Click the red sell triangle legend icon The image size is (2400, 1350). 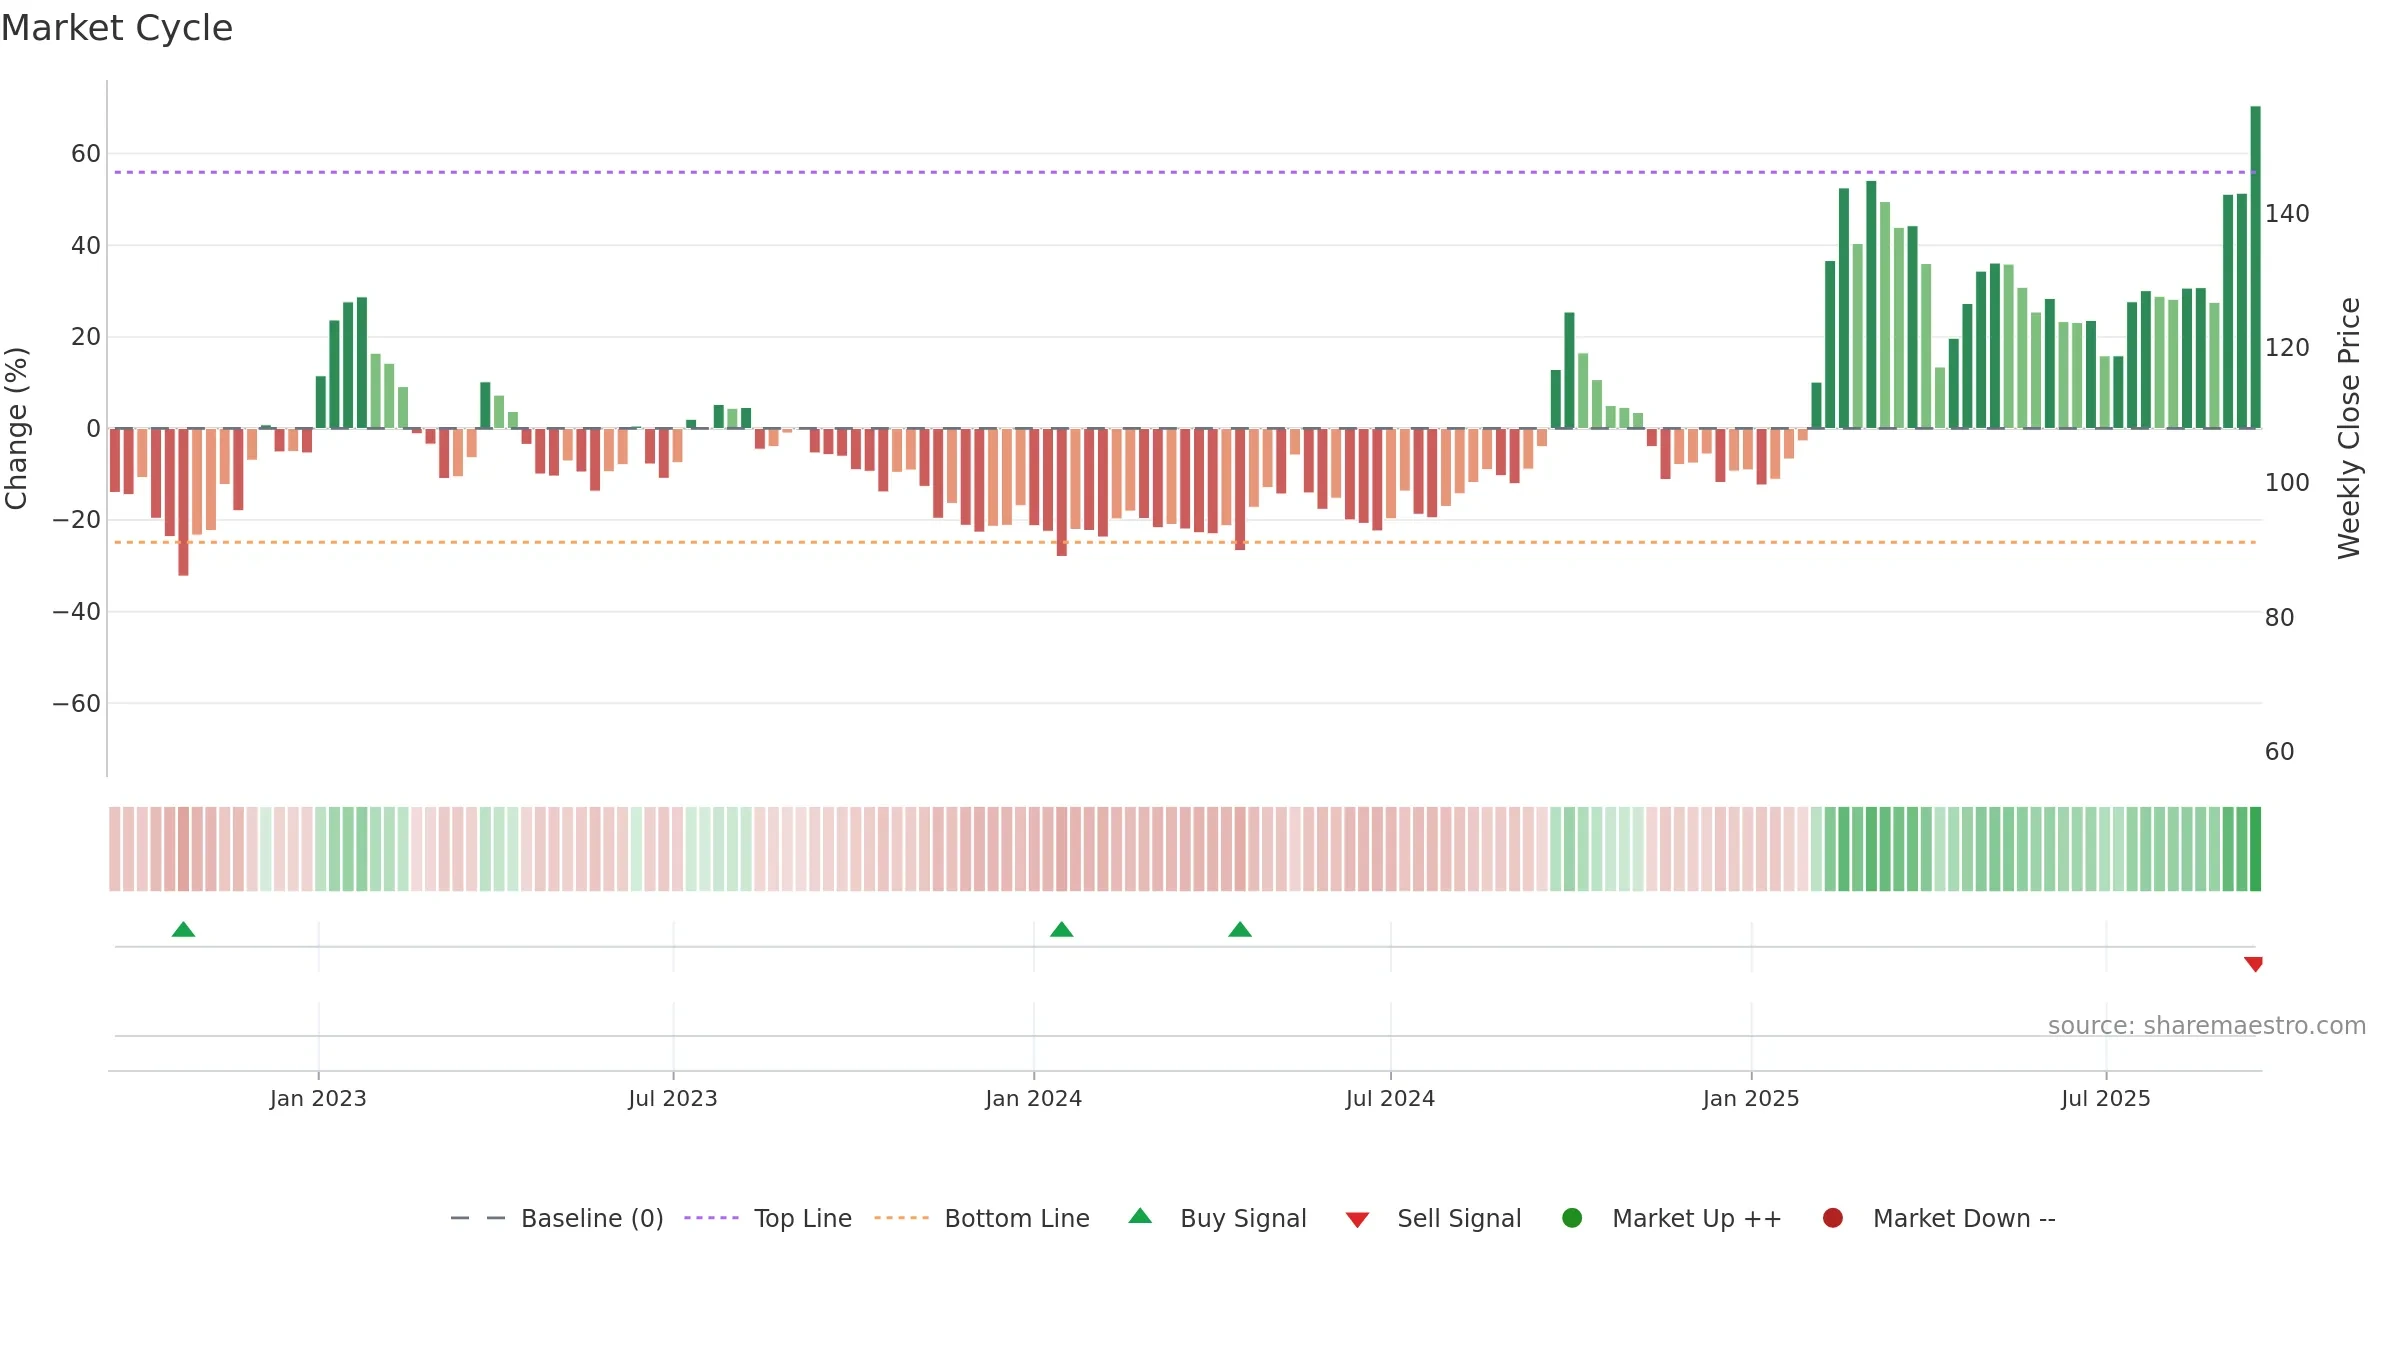[x=1357, y=1220]
